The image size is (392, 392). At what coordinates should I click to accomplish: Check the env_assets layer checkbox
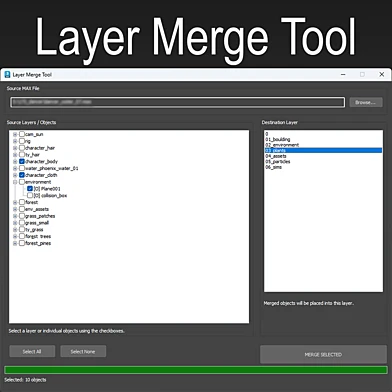(x=22, y=209)
